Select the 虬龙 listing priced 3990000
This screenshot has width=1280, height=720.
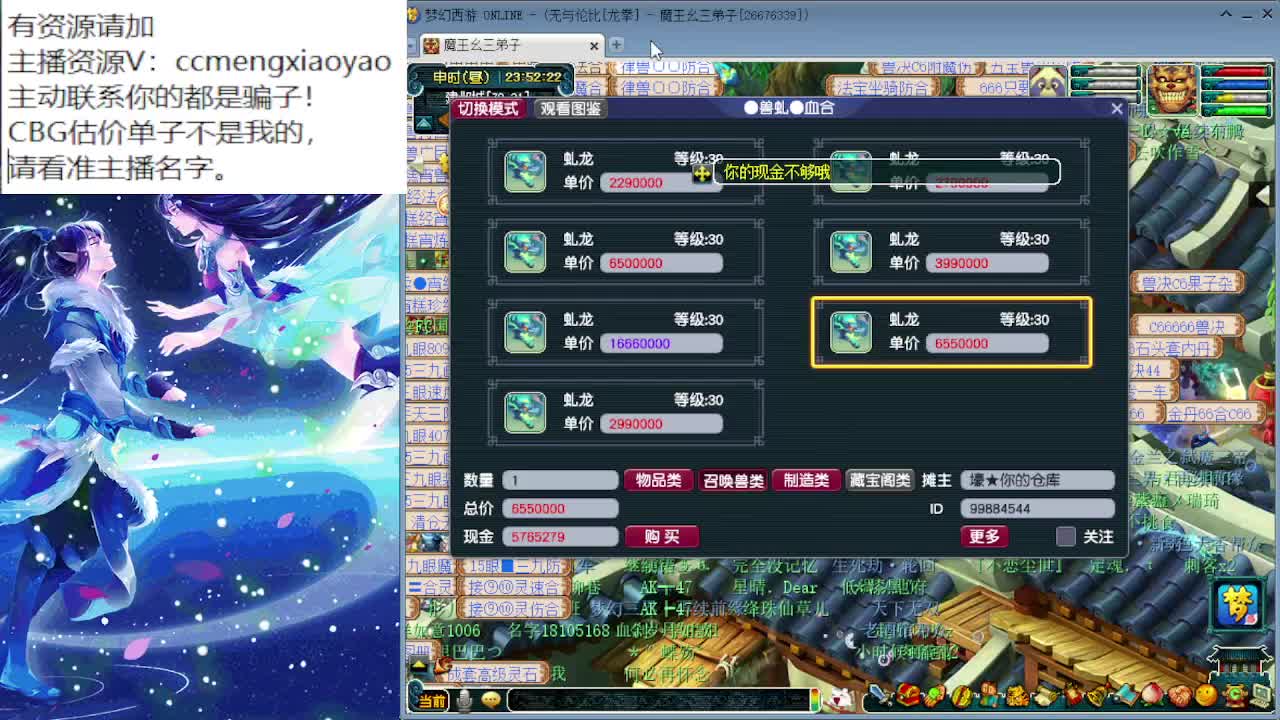point(952,251)
